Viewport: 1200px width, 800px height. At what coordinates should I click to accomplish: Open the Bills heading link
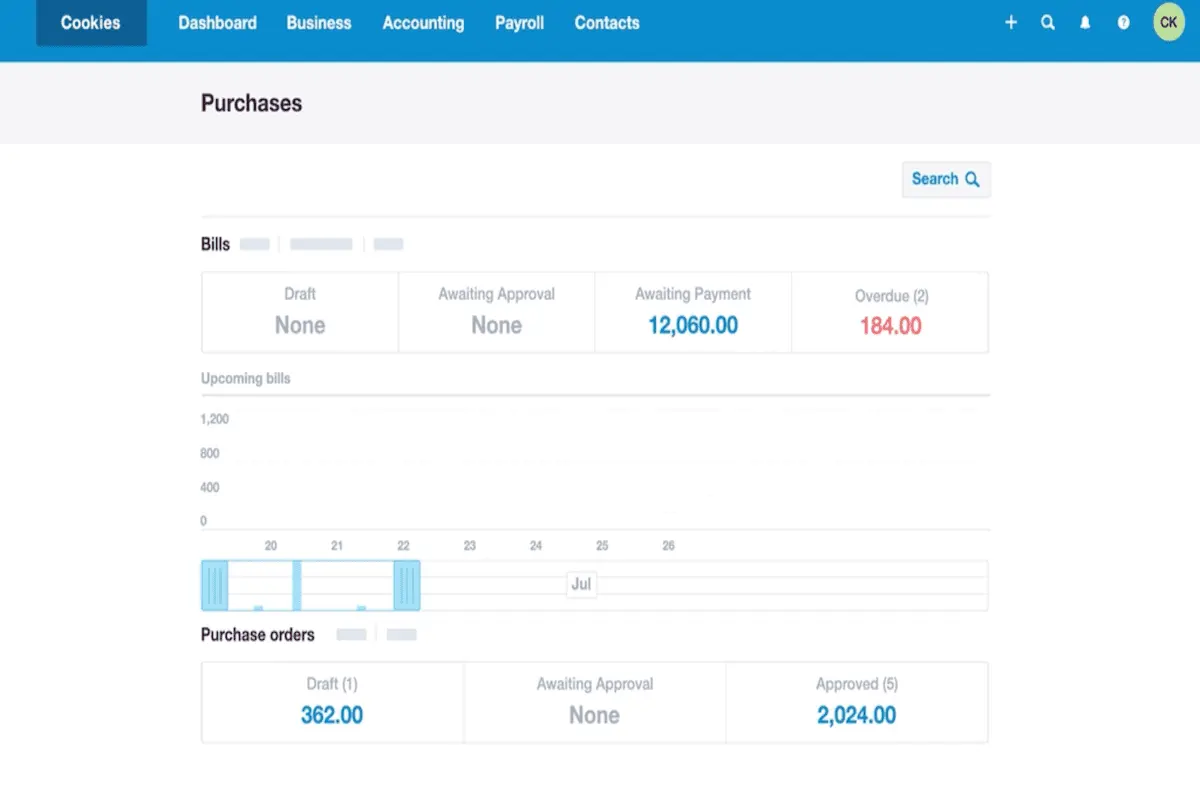[215, 244]
